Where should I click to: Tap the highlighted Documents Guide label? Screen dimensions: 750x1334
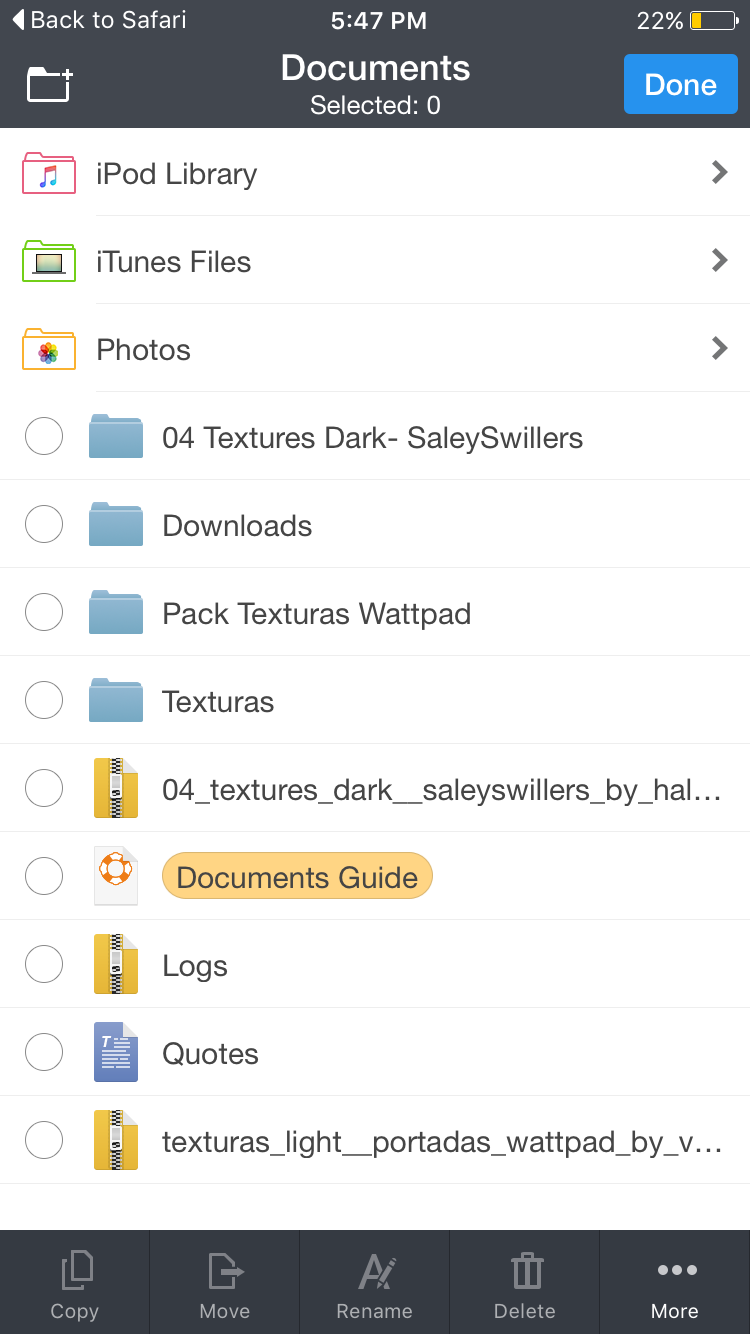[297, 876]
